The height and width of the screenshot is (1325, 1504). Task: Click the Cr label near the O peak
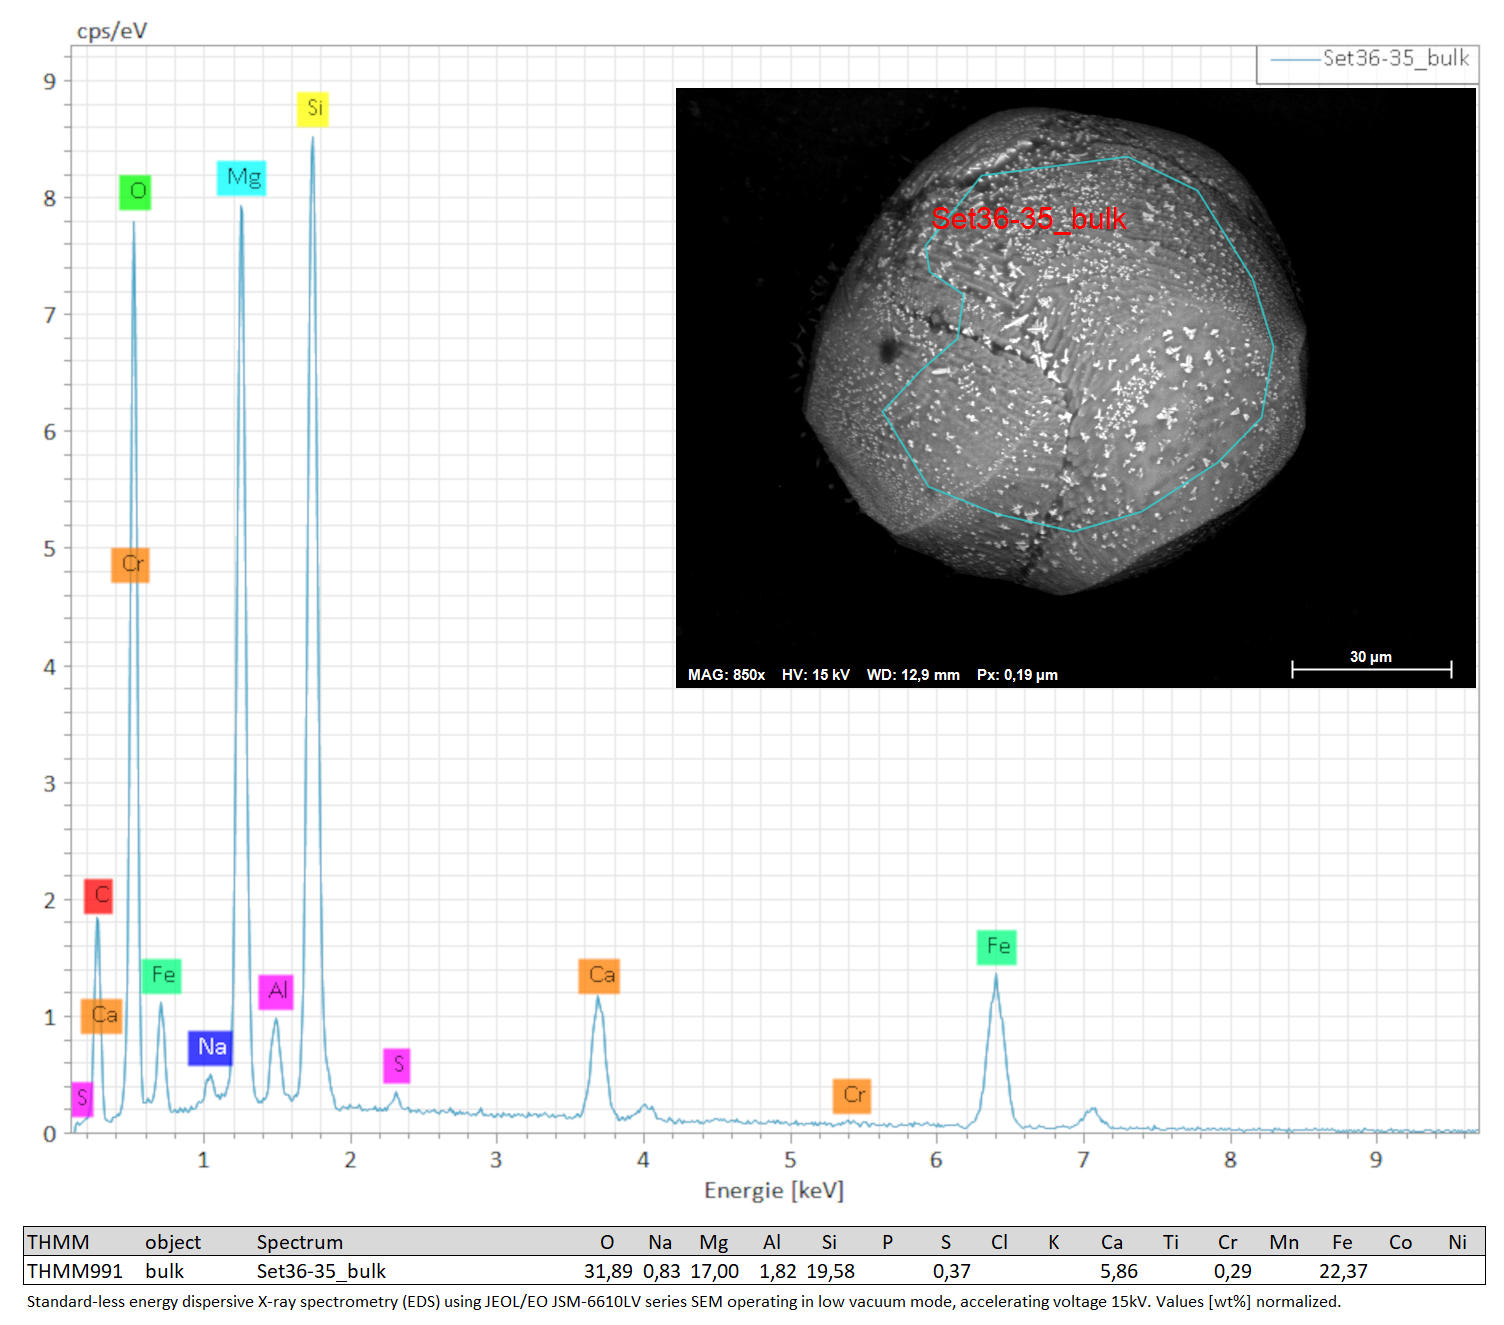click(130, 564)
